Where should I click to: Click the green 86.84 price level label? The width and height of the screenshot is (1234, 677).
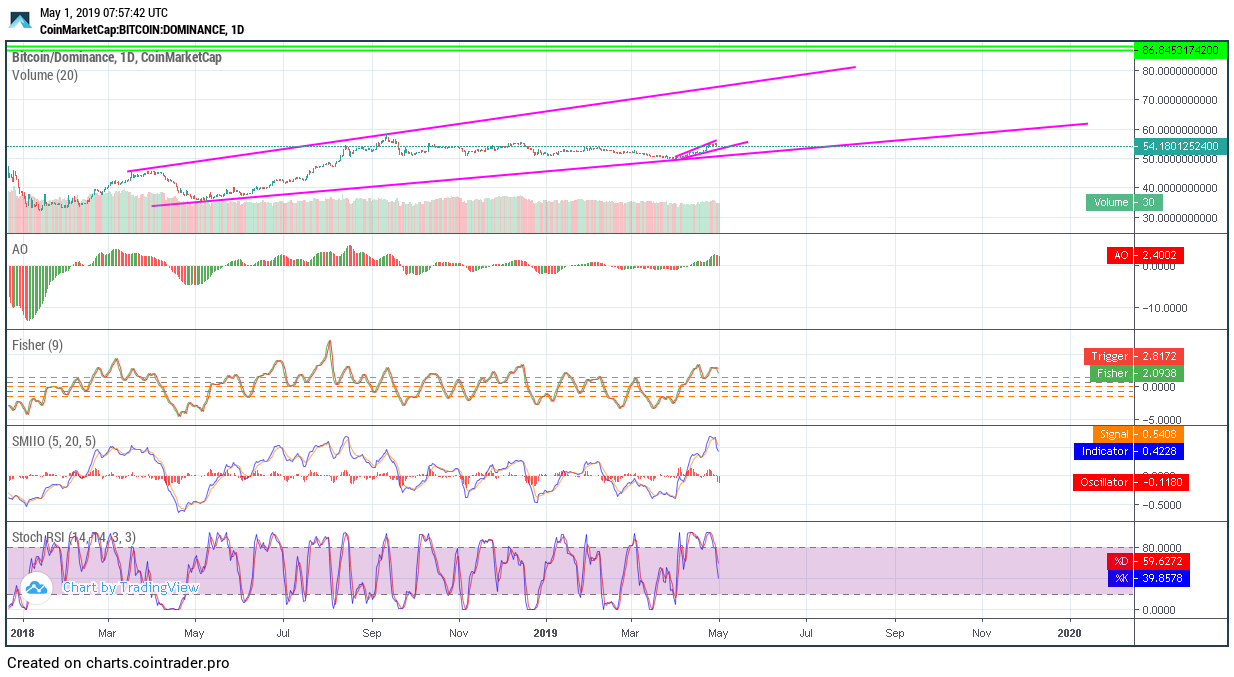[x=1180, y=50]
